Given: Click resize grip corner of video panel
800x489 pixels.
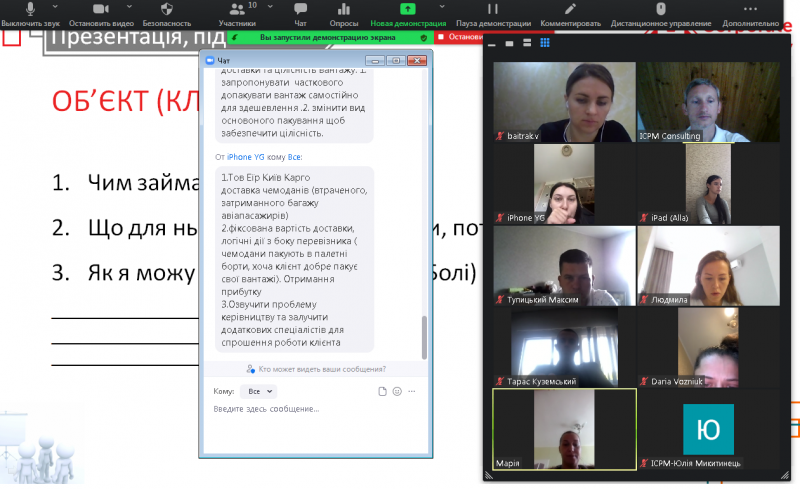Looking at the screenshot, I should pos(785,476).
